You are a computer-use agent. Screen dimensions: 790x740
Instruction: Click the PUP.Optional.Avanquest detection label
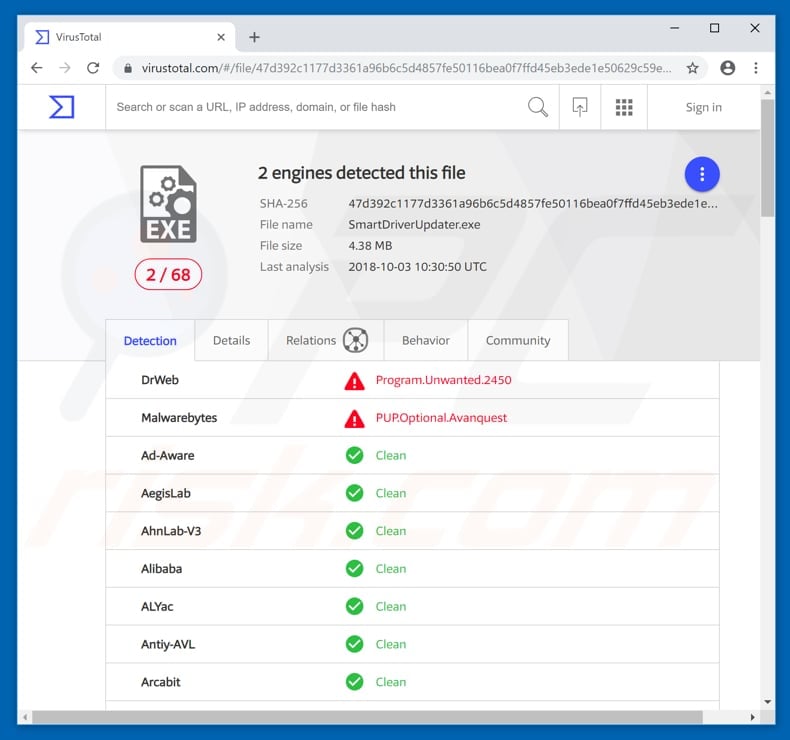(441, 418)
